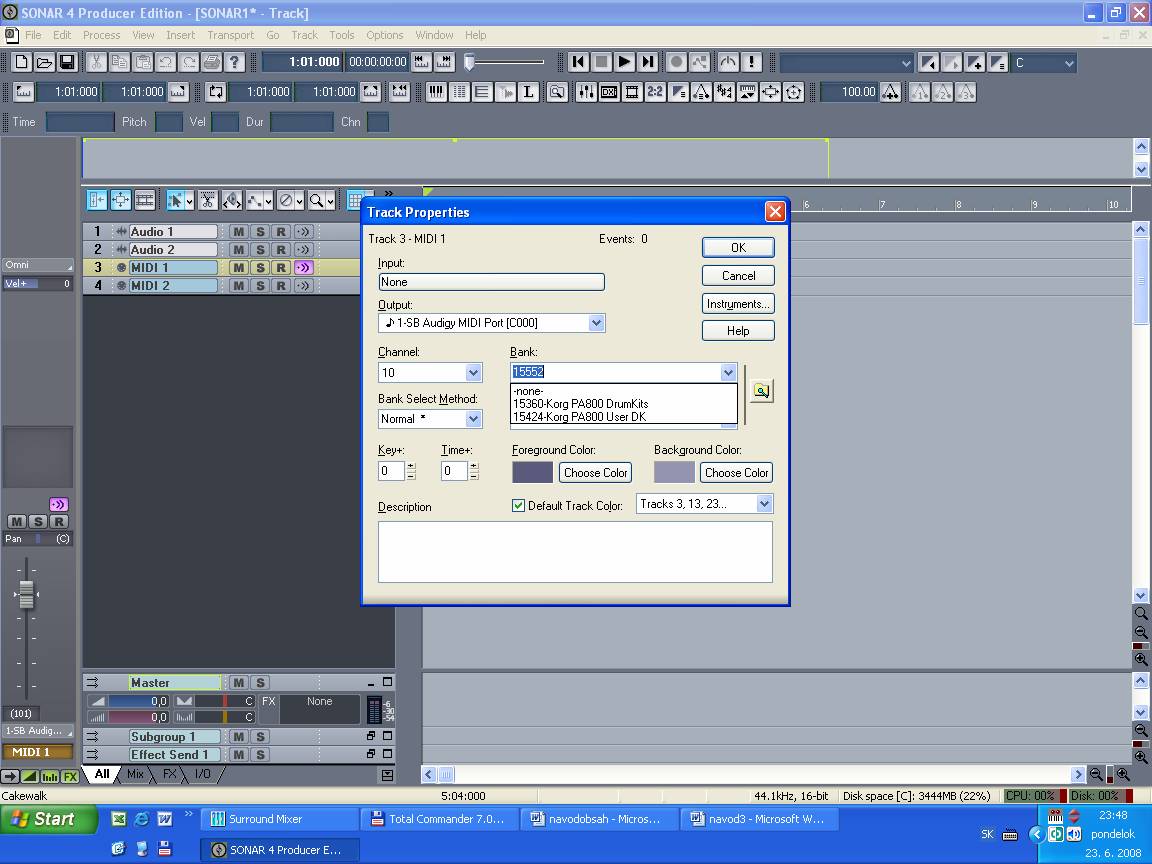Rewind to start in transport toolbar

click(x=578, y=62)
